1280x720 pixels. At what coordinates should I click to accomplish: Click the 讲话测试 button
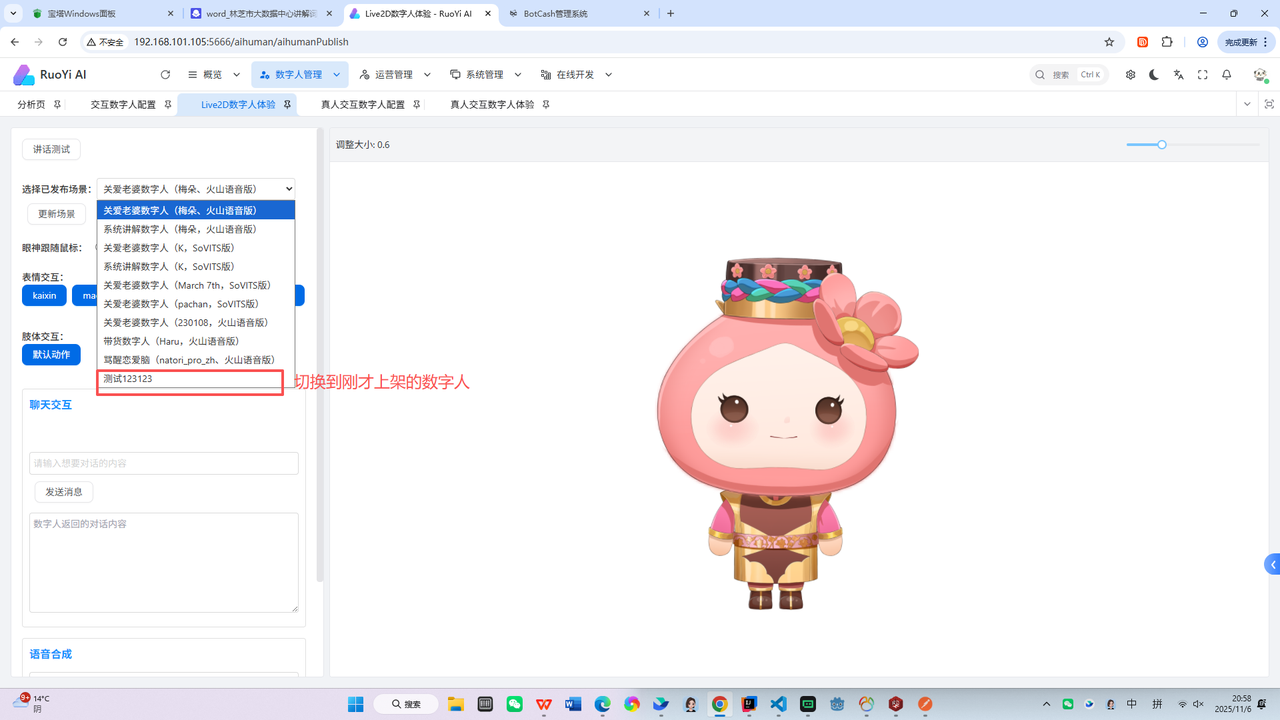pos(51,149)
